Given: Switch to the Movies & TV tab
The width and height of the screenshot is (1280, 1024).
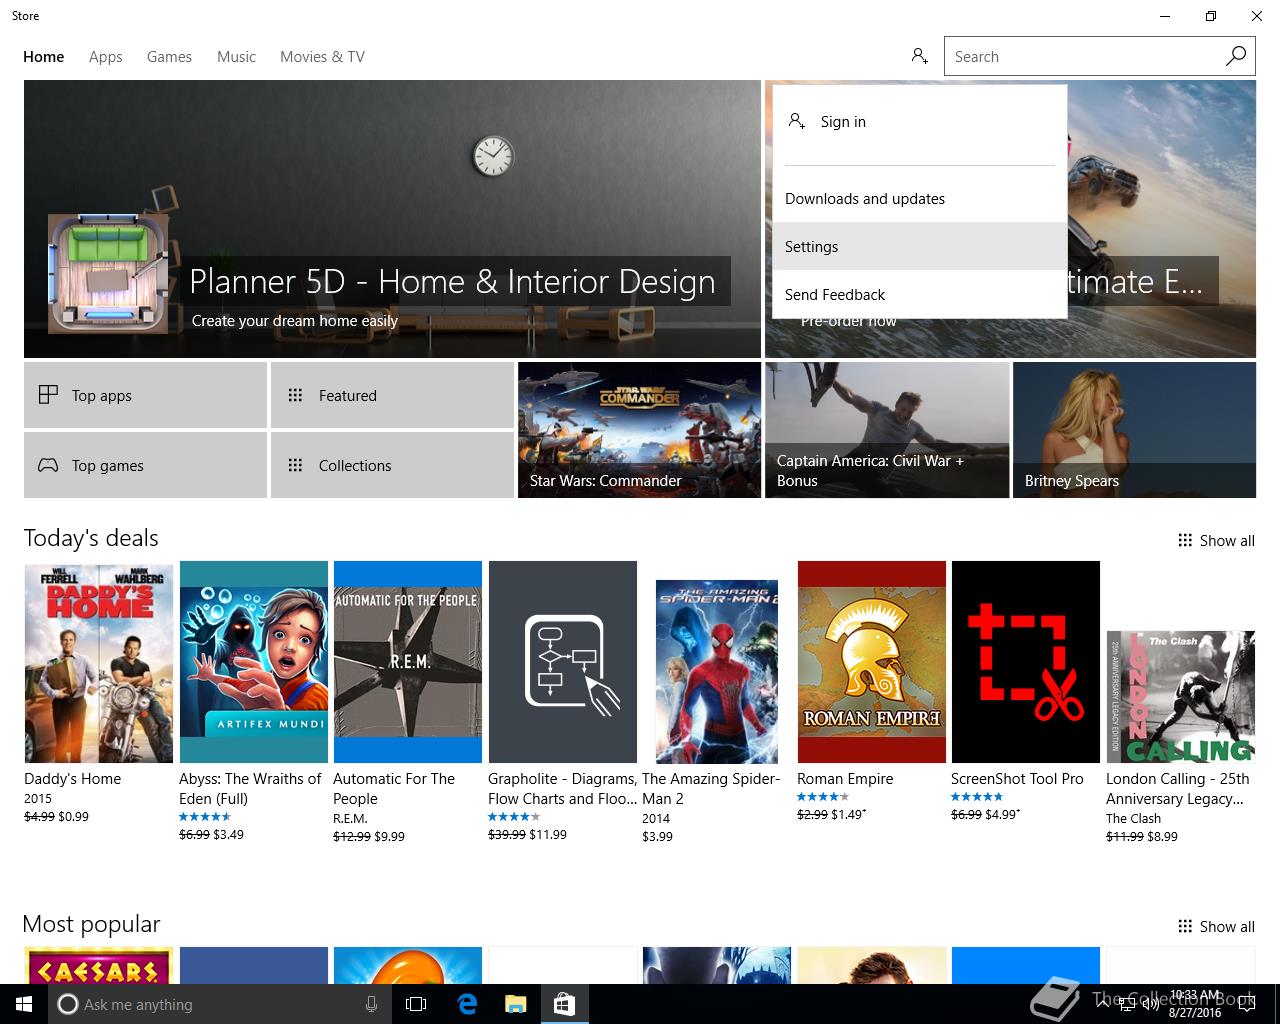Looking at the screenshot, I should coord(322,57).
